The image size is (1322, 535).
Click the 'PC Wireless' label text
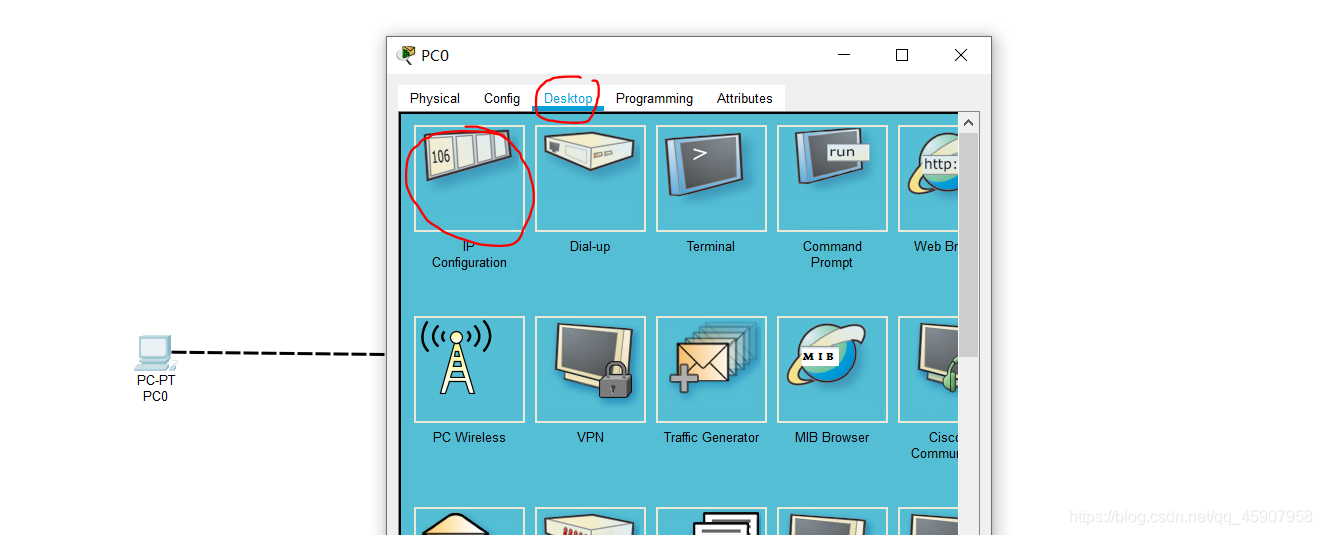point(469,437)
